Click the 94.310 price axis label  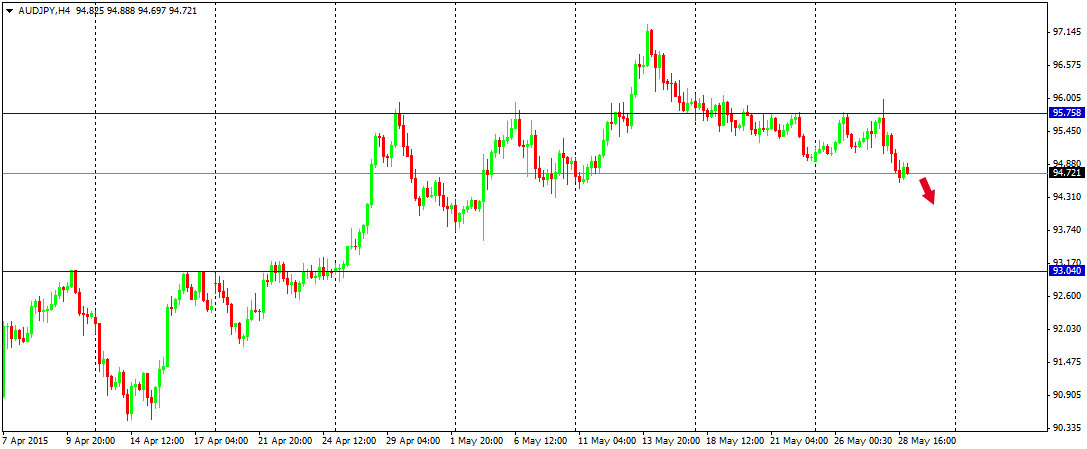coord(1067,197)
